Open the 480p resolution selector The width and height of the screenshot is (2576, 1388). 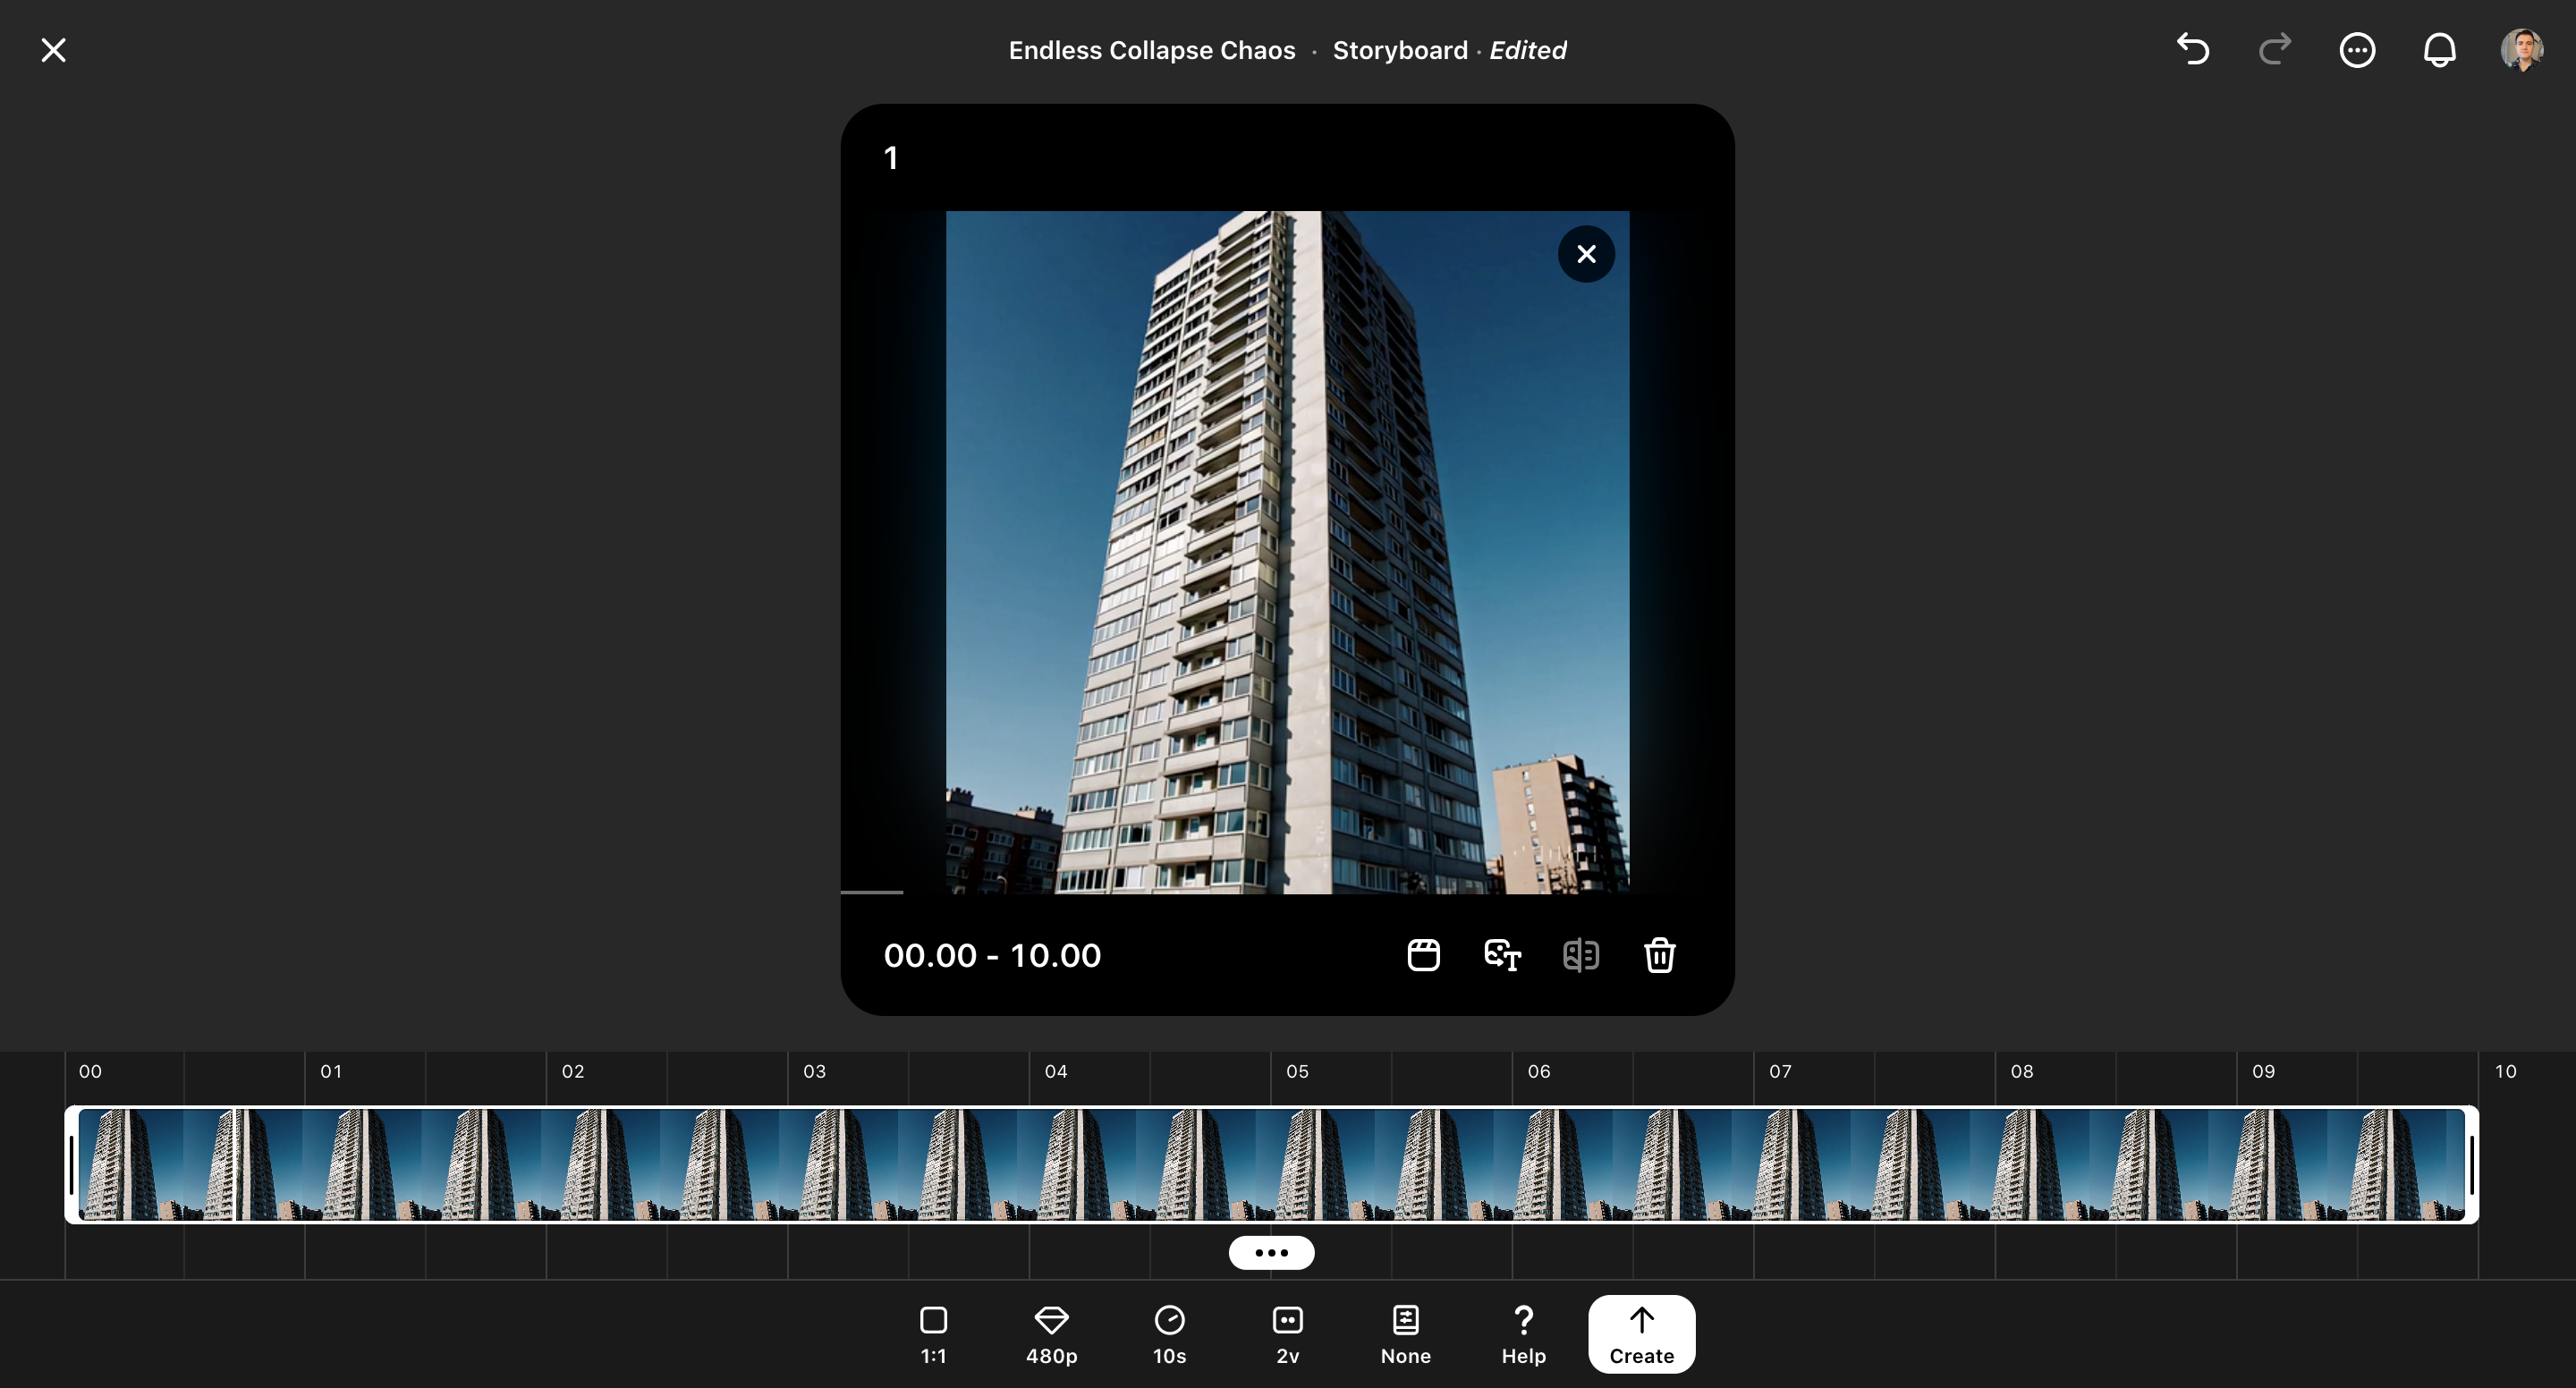tap(1051, 1335)
